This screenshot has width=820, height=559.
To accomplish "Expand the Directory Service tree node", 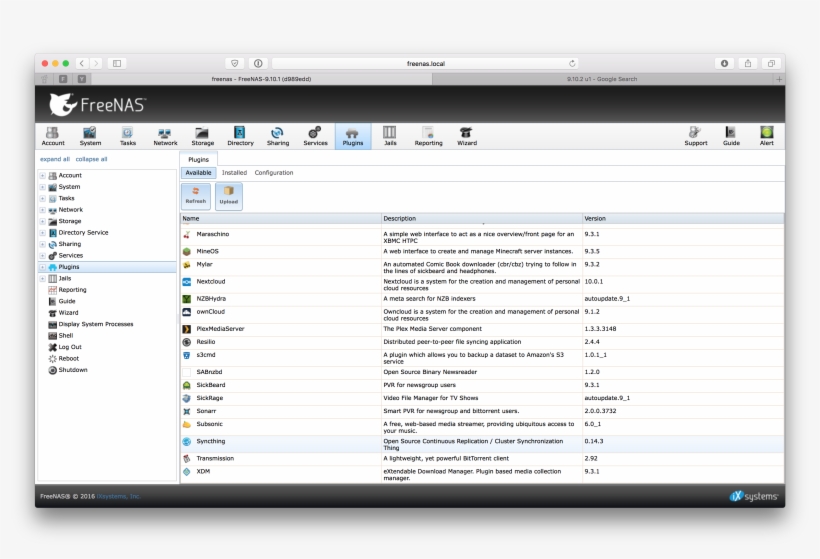I will tap(42, 233).
